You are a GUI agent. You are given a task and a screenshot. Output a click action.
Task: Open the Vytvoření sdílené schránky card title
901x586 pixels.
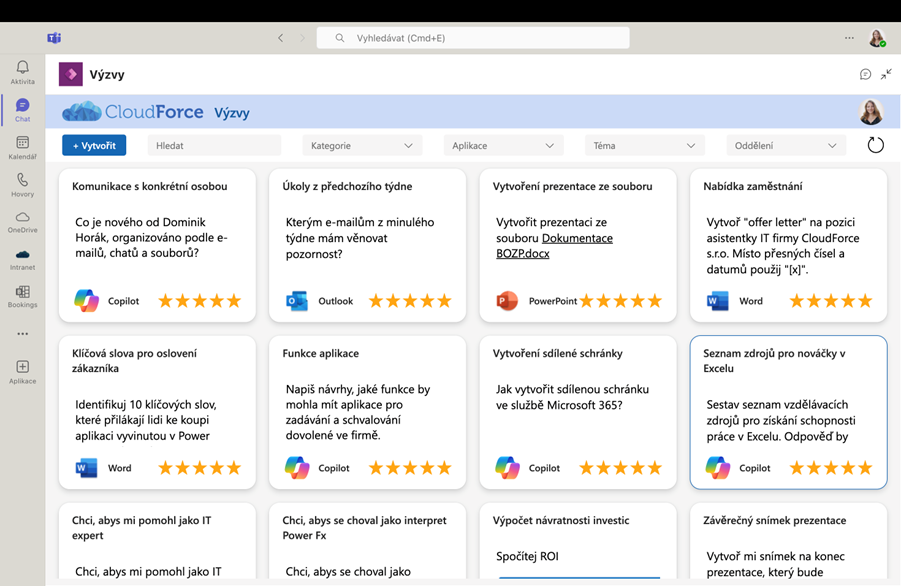[x=557, y=353]
